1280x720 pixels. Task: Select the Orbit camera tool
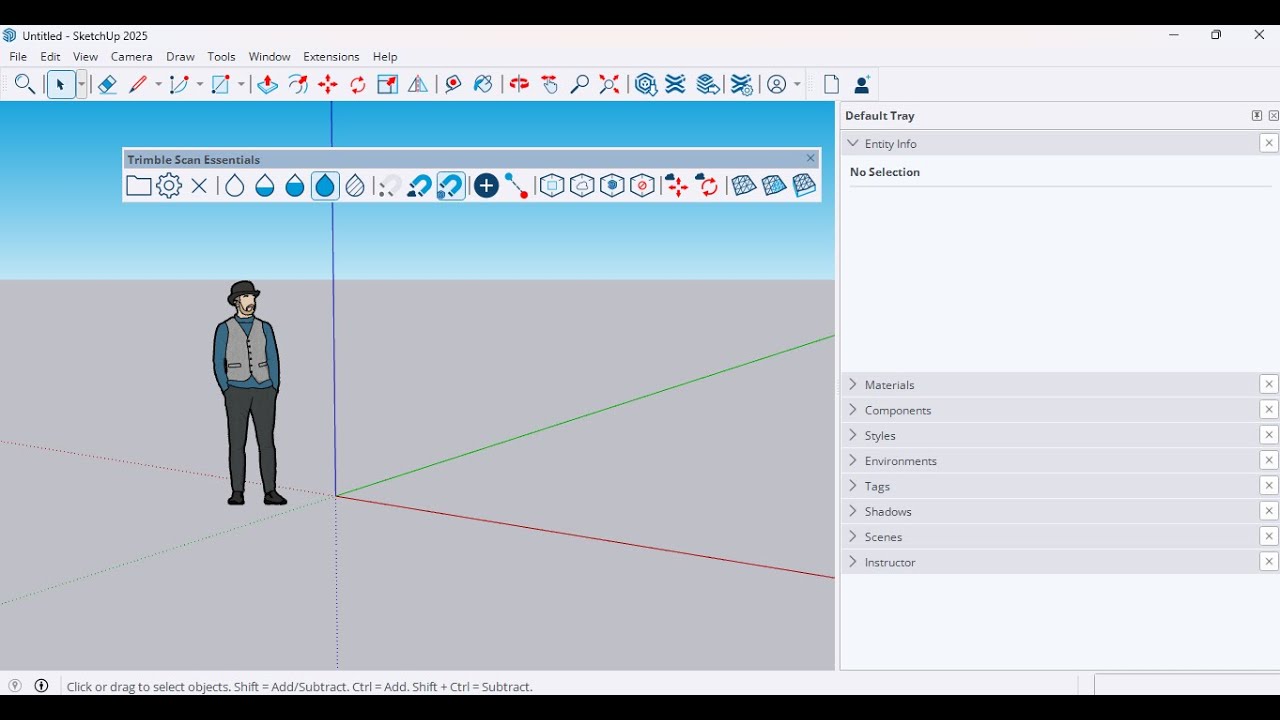pos(519,85)
